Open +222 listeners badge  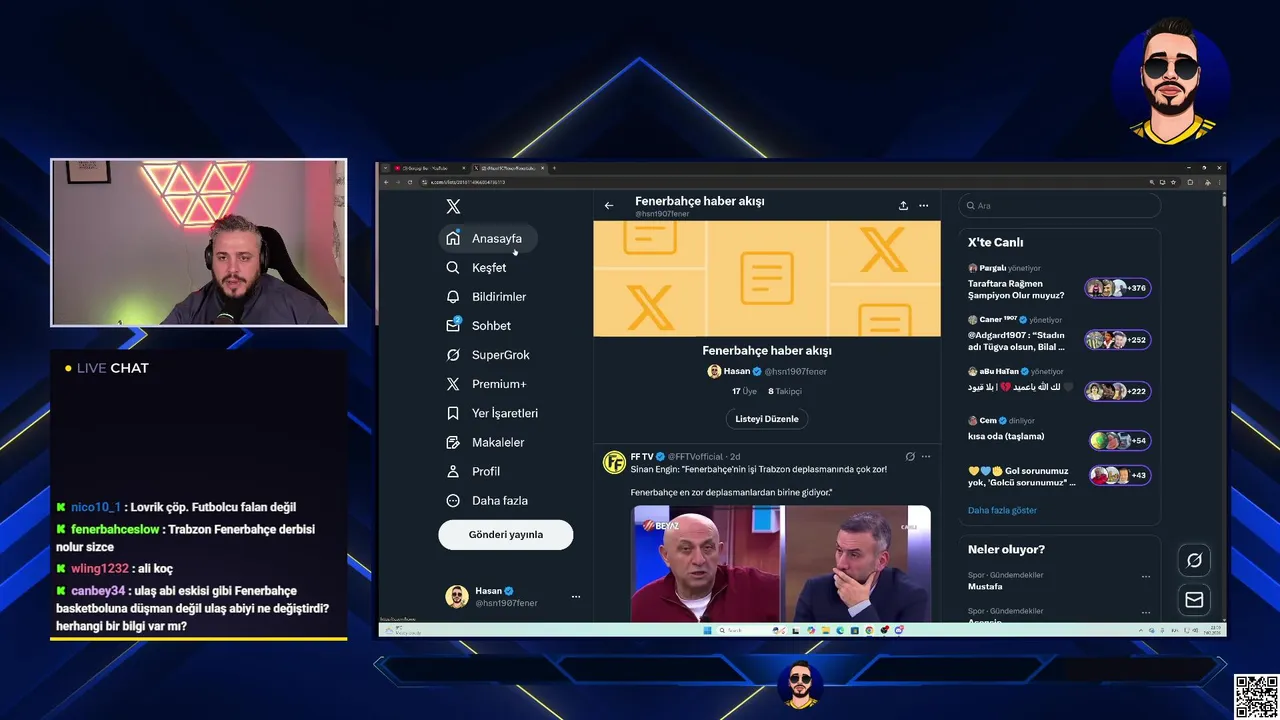click(1118, 391)
